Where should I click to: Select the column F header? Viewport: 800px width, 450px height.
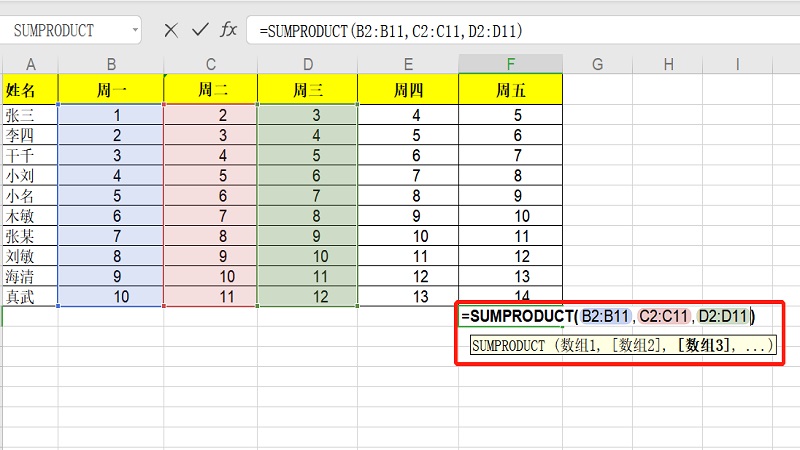tap(510, 64)
